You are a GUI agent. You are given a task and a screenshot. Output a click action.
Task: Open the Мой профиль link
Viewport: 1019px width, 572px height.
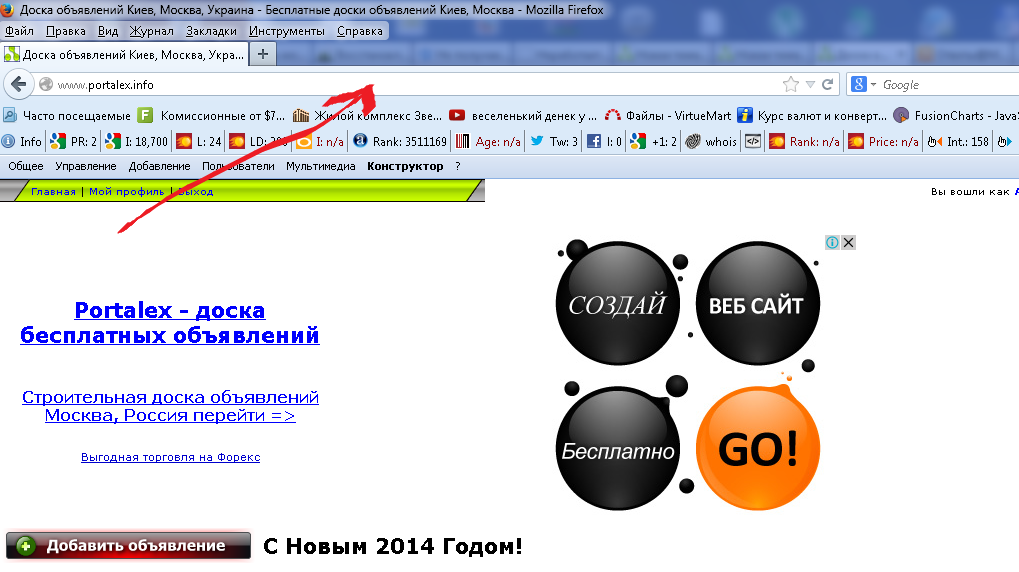tap(127, 192)
